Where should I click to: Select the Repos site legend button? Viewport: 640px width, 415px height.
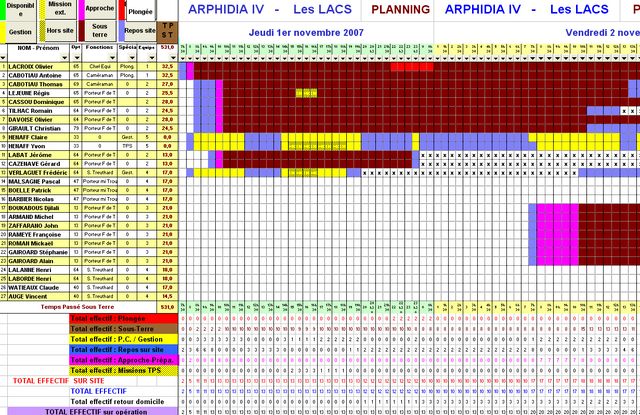pos(139,31)
